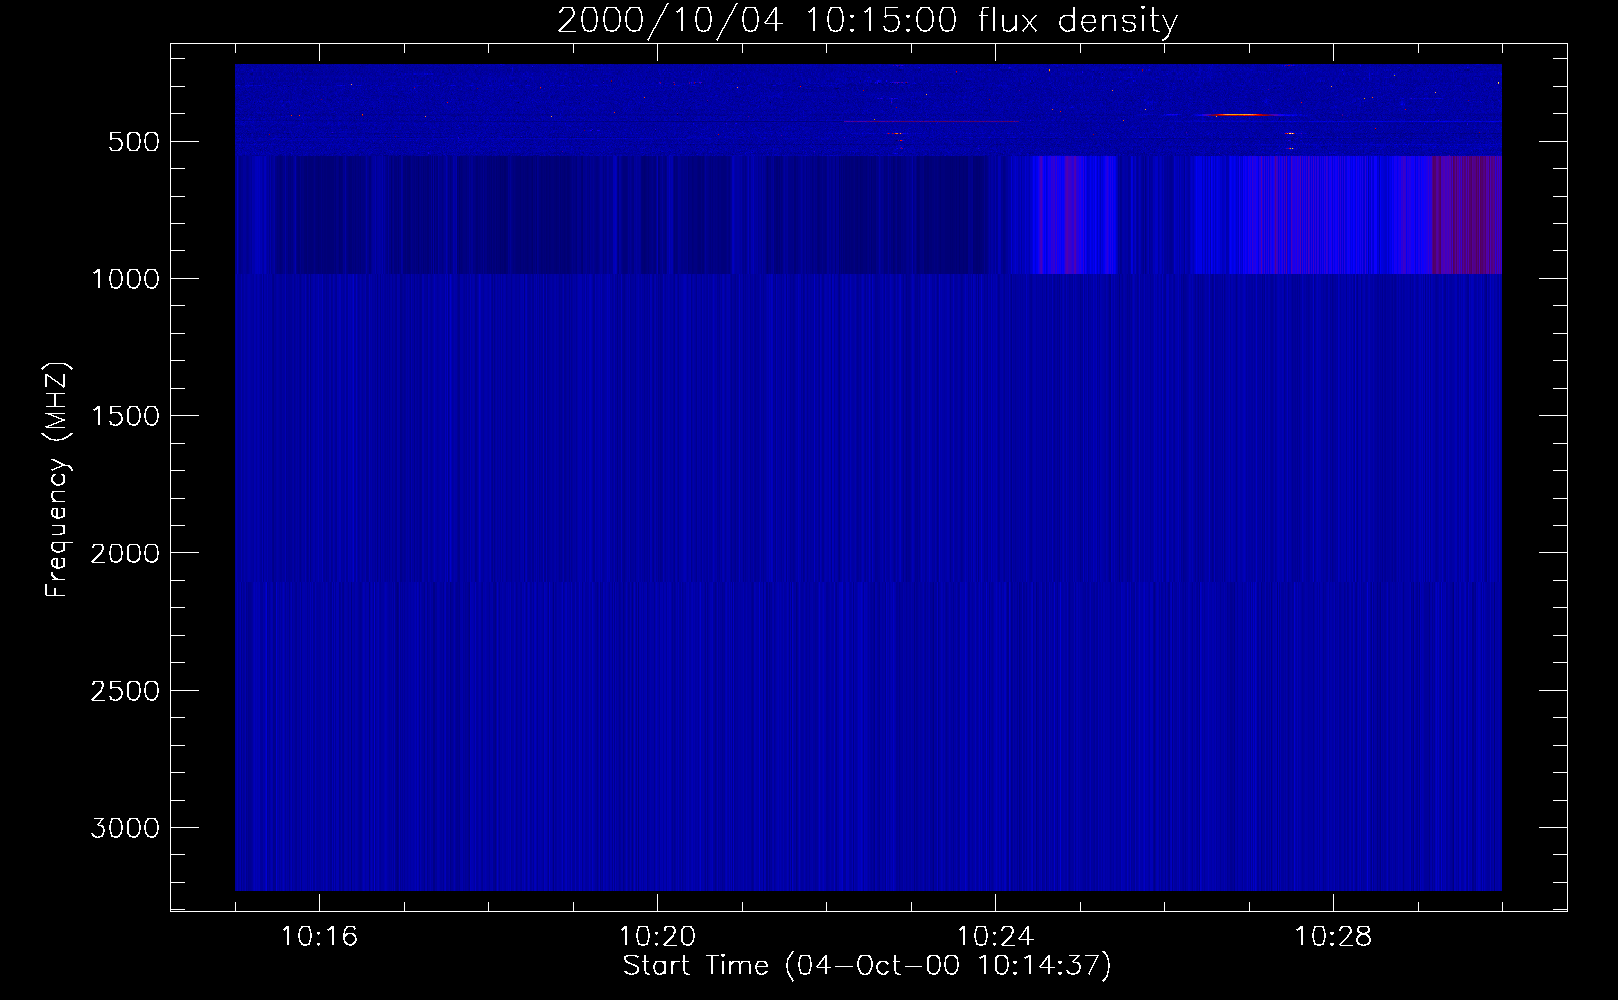The width and height of the screenshot is (1618, 1000).
Task: Click the 1500 frequency tick label
Action: (125, 416)
